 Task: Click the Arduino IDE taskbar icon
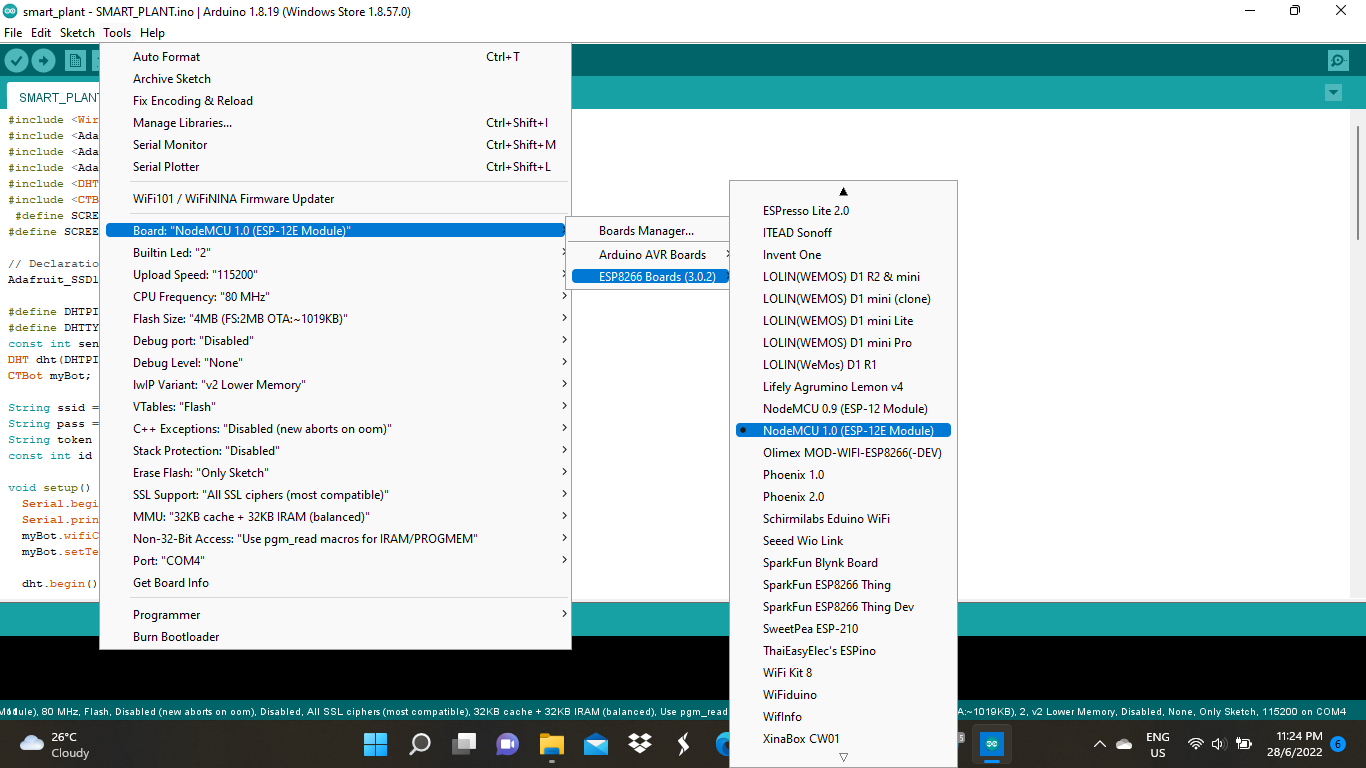[992, 744]
